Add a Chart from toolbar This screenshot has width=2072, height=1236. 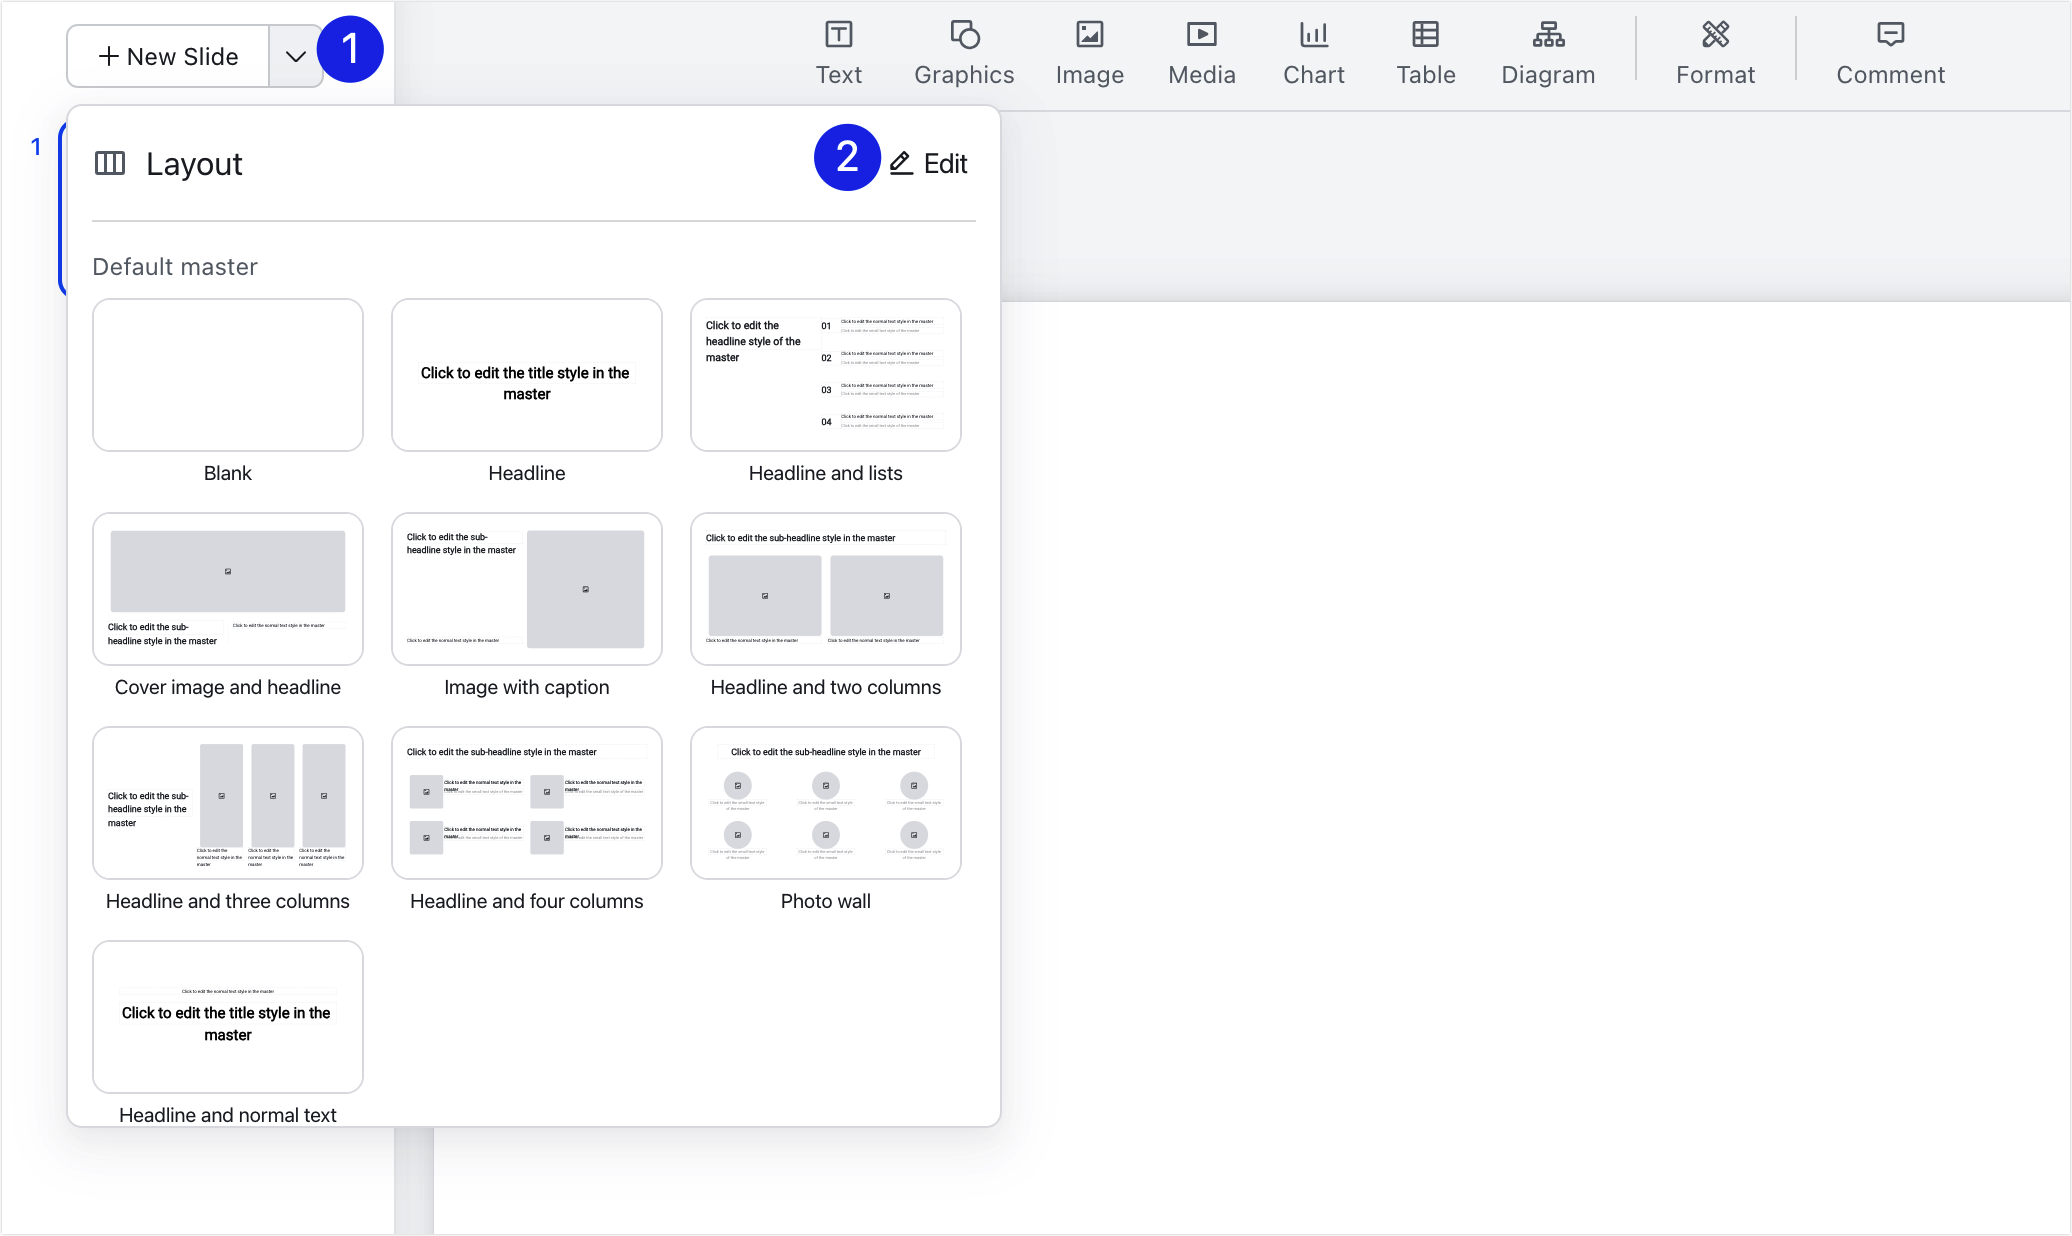pyautogui.click(x=1313, y=52)
